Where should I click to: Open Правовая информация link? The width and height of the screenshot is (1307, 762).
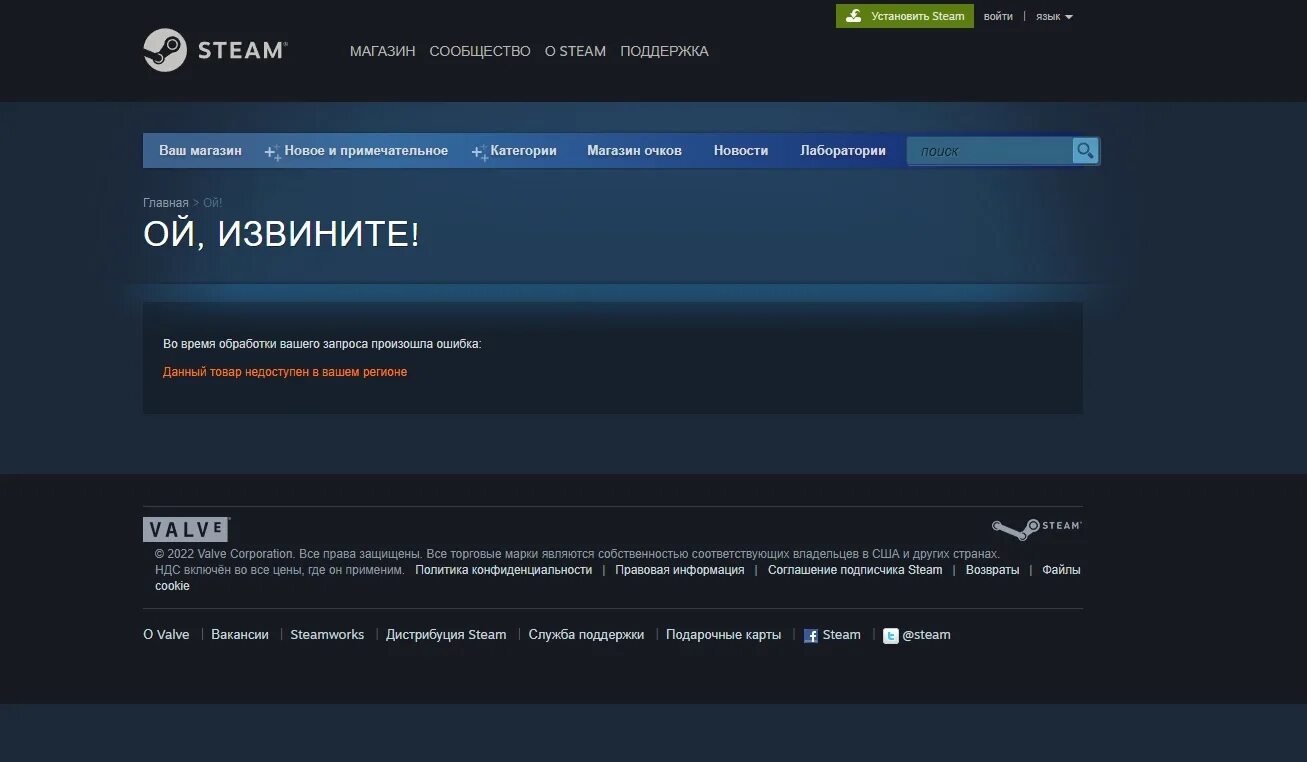click(680, 570)
